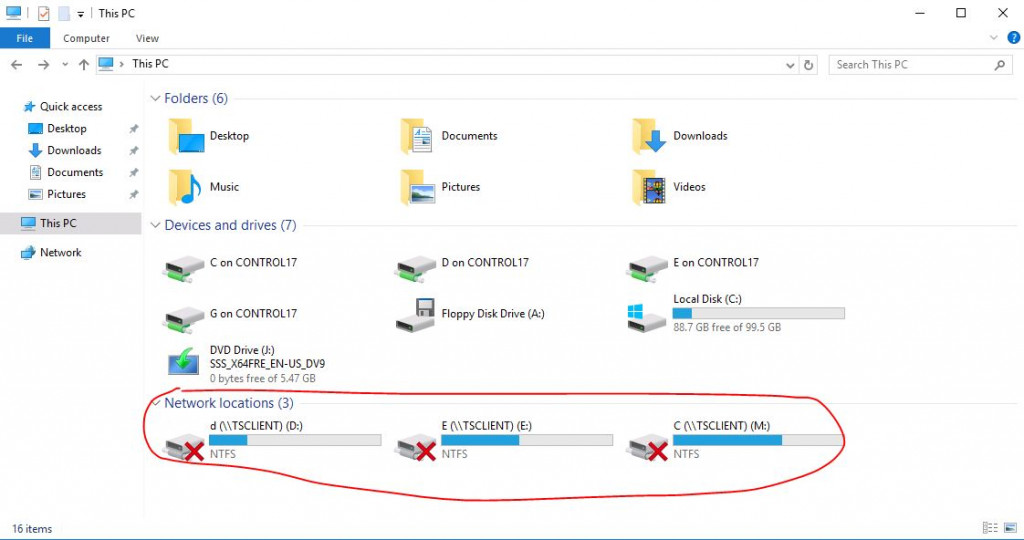Select Desktop in the navigation pane
Viewport: 1024px width, 540px height.
[x=67, y=129]
